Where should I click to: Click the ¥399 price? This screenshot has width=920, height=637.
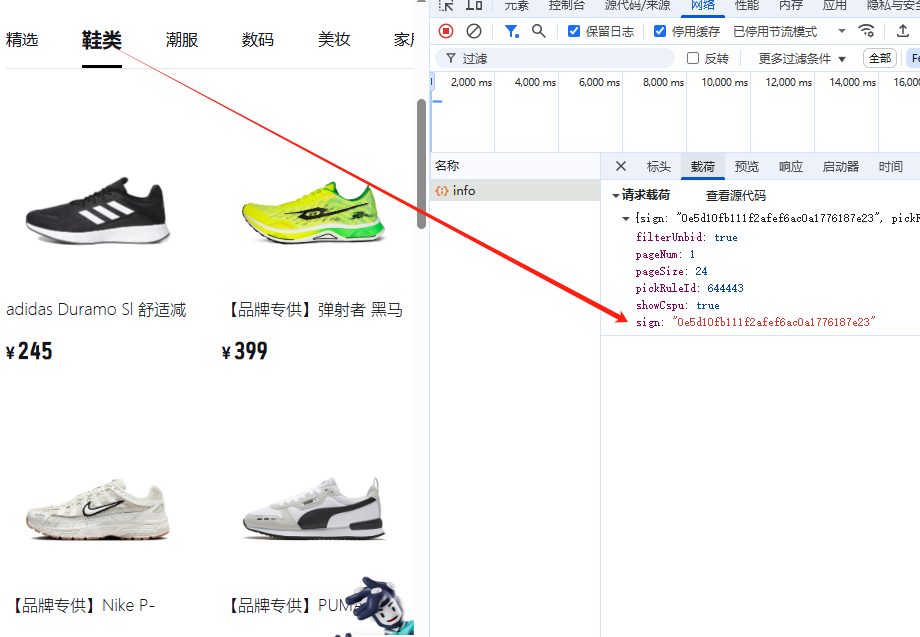(245, 351)
